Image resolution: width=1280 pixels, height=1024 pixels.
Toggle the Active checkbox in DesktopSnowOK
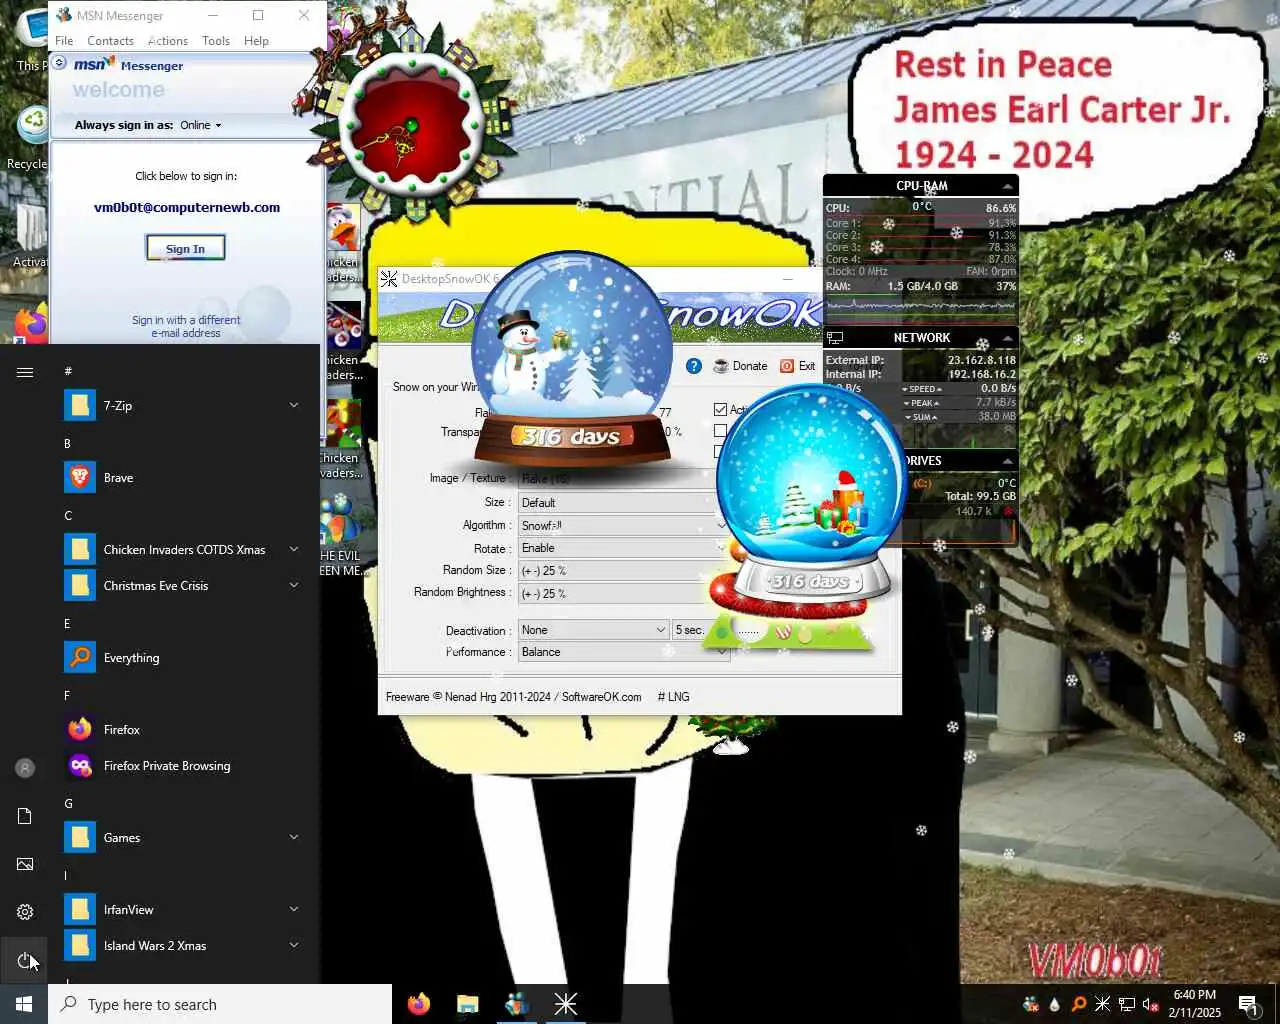click(x=720, y=410)
